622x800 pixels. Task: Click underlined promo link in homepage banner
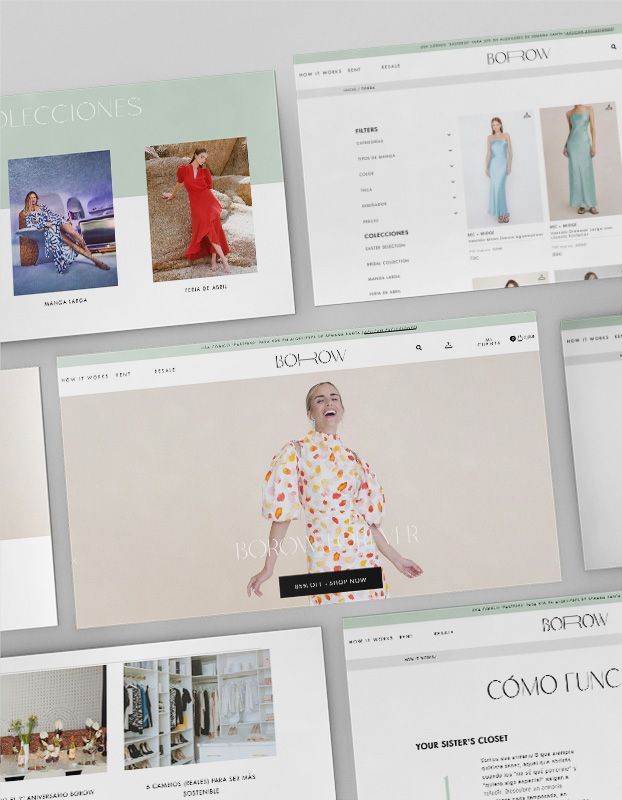tap(391, 330)
